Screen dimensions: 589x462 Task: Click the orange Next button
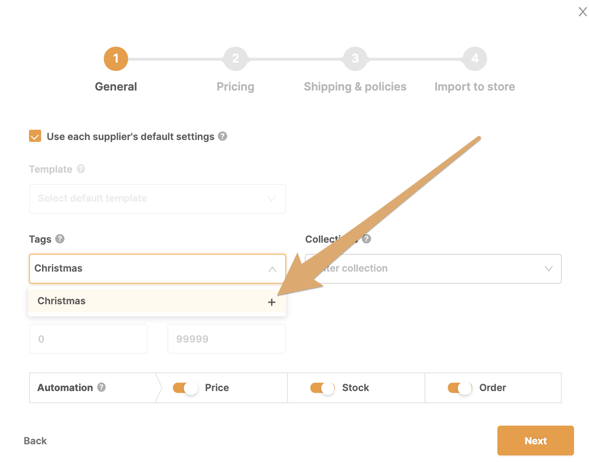tap(535, 440)
